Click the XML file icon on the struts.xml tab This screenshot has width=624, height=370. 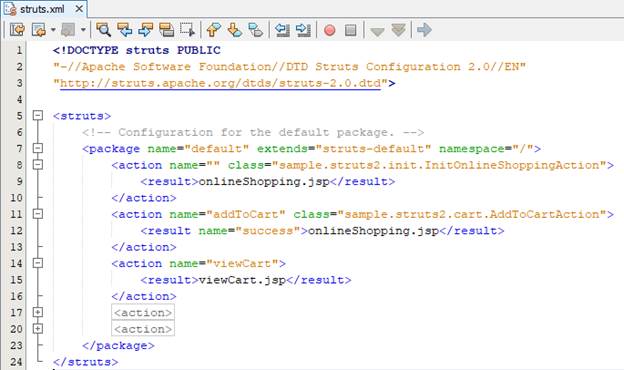pyautogui.click(x=10, y=9)
